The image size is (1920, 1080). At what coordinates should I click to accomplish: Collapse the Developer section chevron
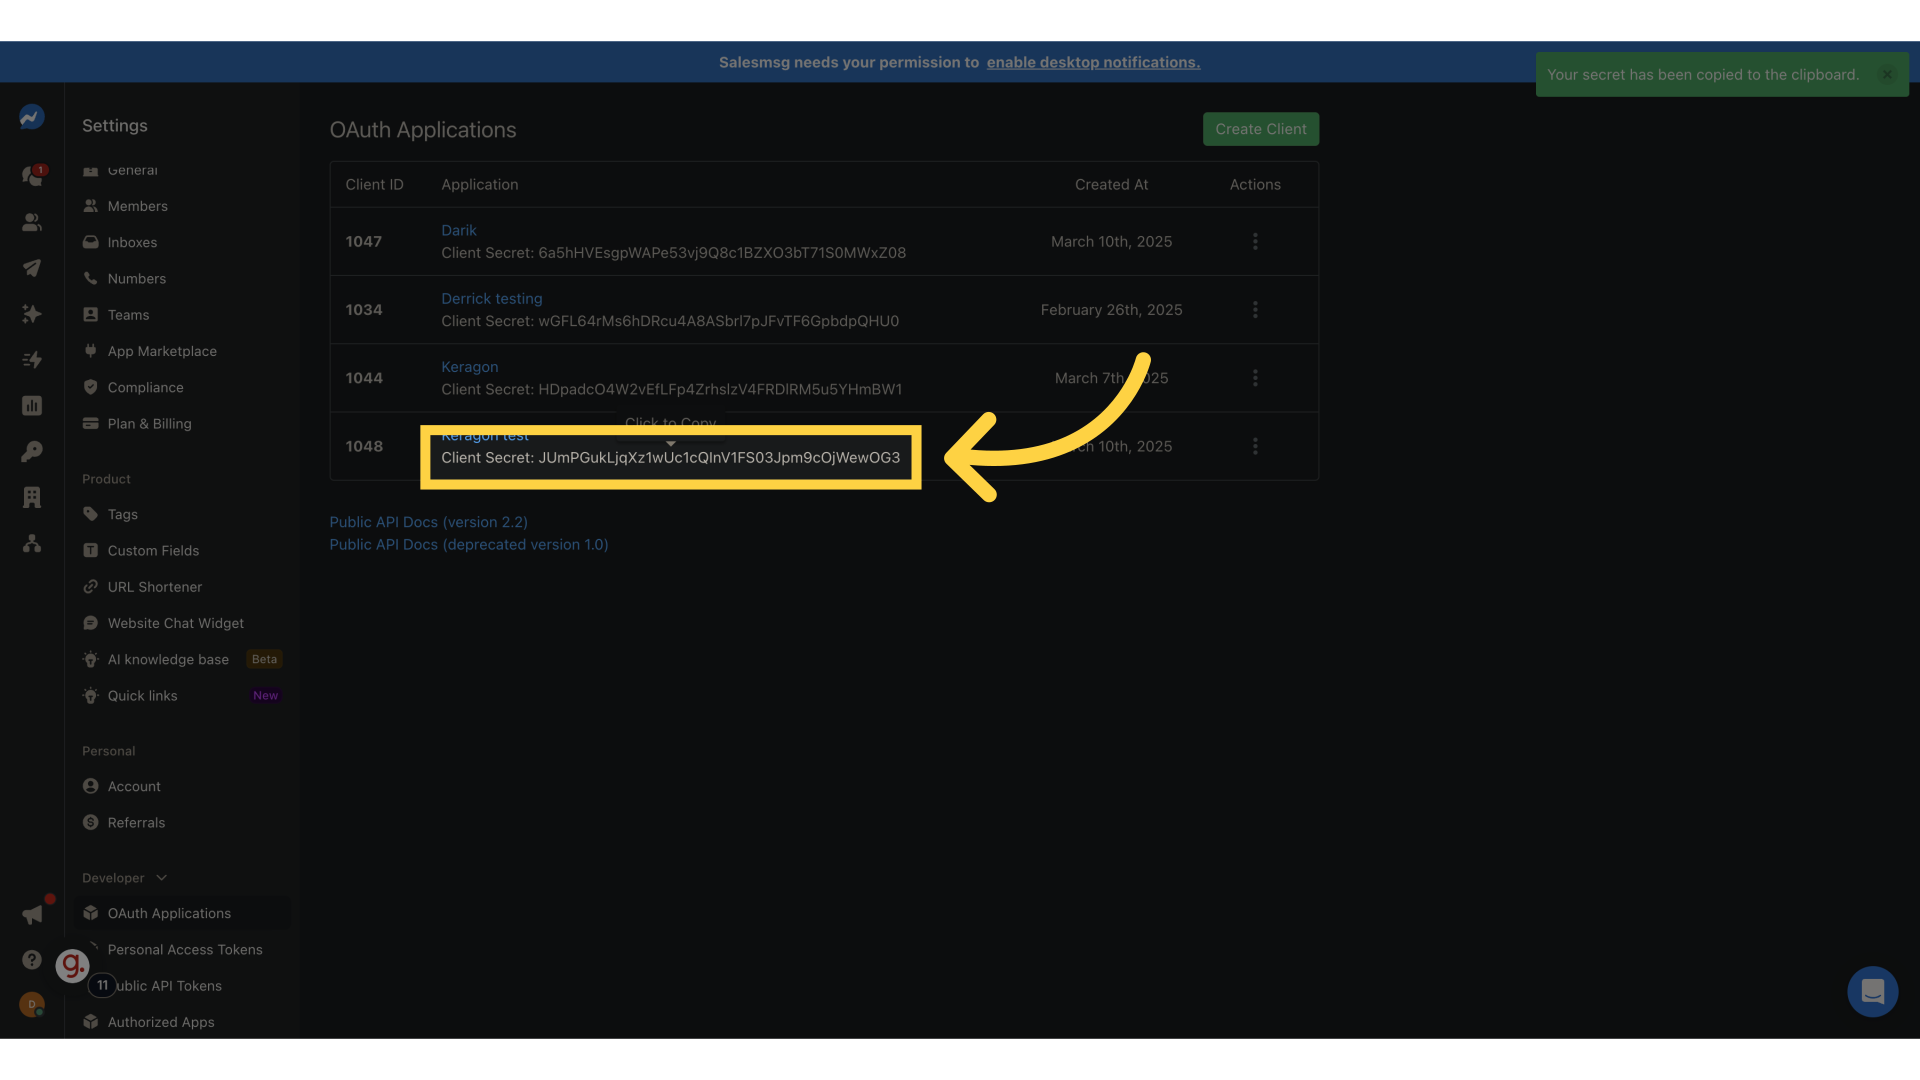point(162,878)
